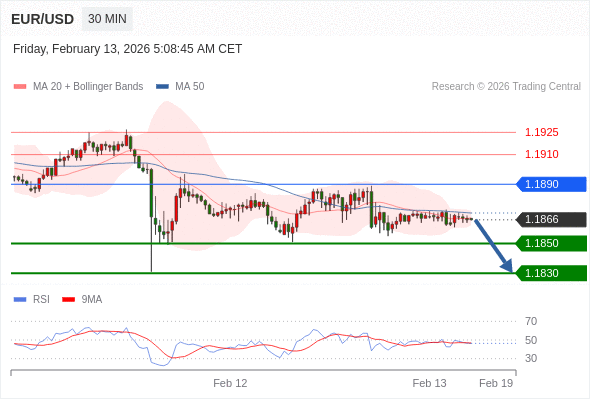Click the RSI blue legend swatch
The height and width of the screenshot is (400, 590).
point(20,300)
